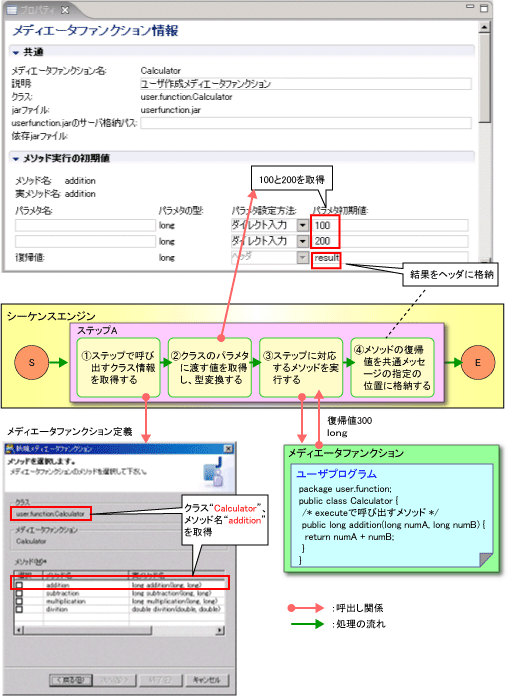Click the mediator function dialog title icon
The width and height of the screenshot is (508, 696).
pos(10,449)
